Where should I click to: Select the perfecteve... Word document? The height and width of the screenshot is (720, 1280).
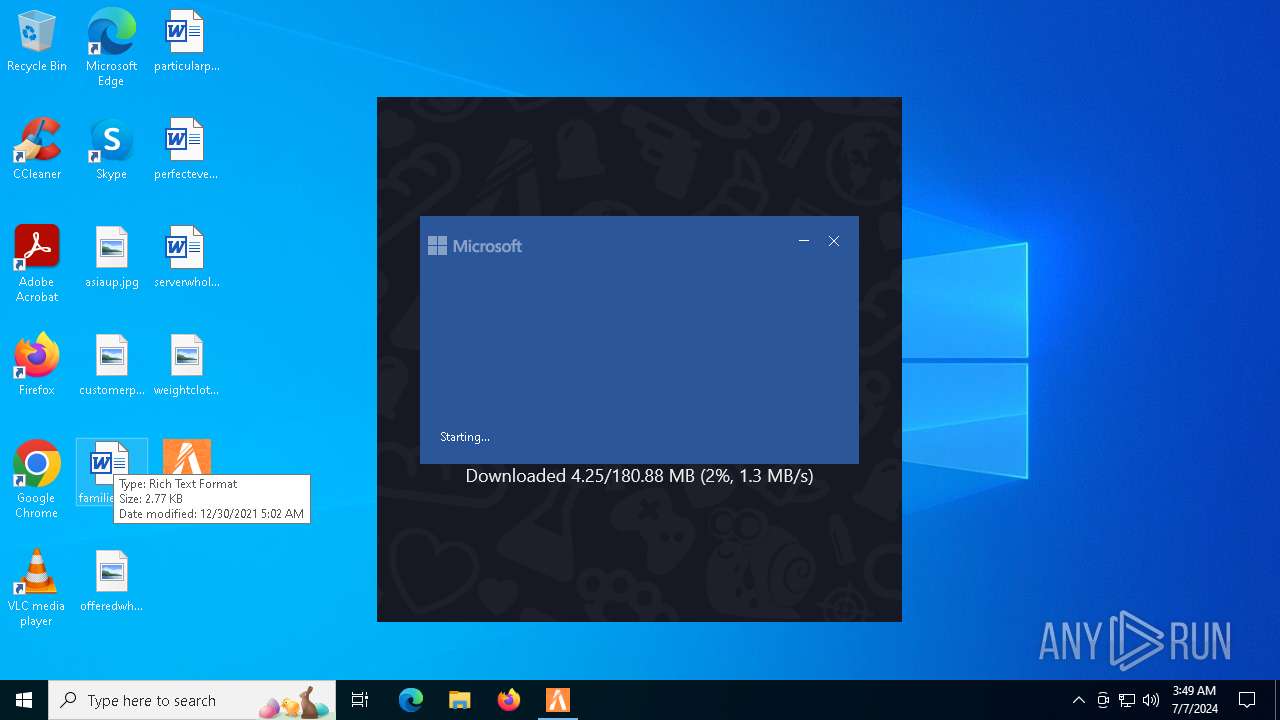(x=186, y=149)
